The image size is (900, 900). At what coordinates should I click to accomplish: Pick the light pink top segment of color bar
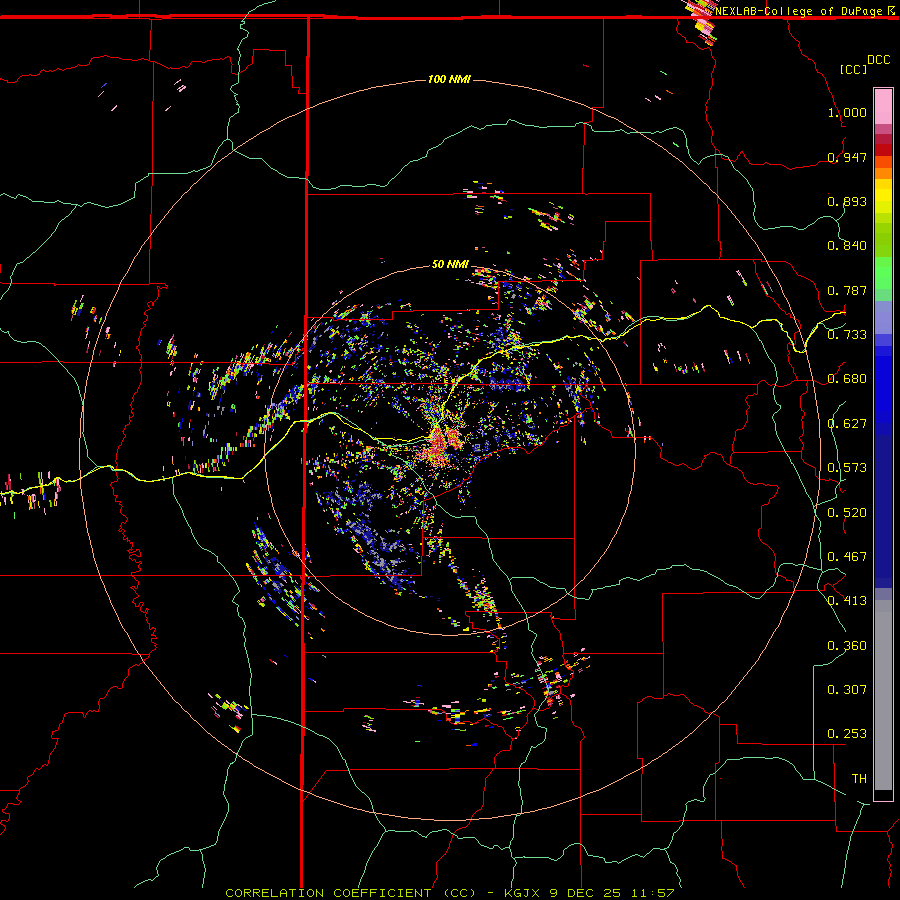883,107
